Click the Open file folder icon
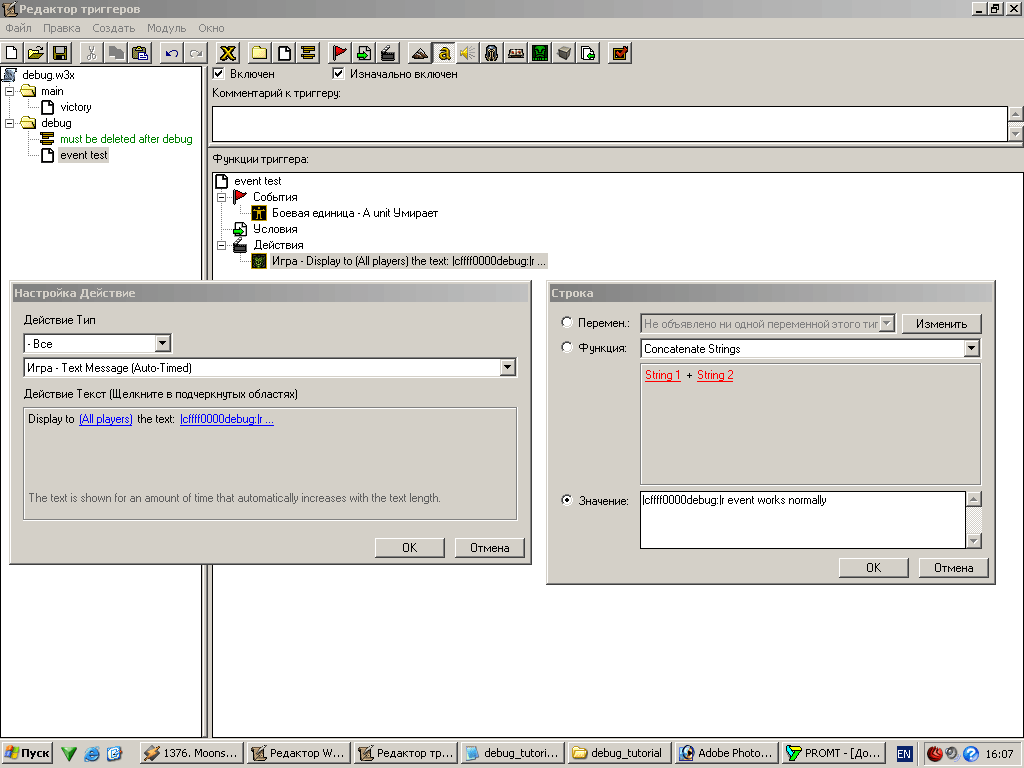Image resolution: width=1024 pixels, height=768 pixels. pyautogui.click(x=36, y=53)
